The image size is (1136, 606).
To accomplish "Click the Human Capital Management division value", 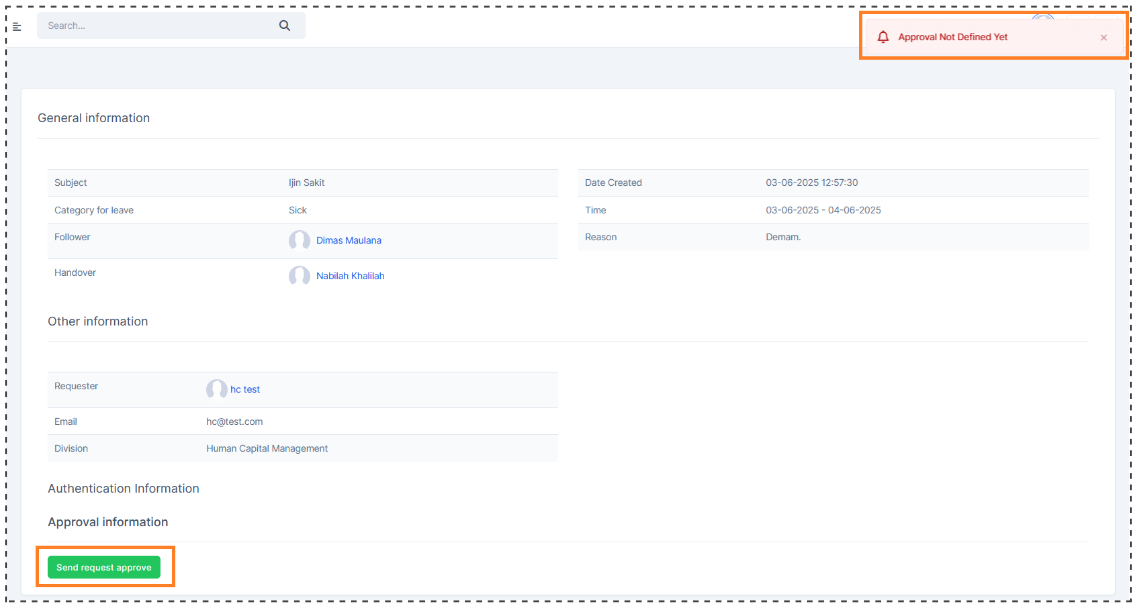I will point(267,449).
